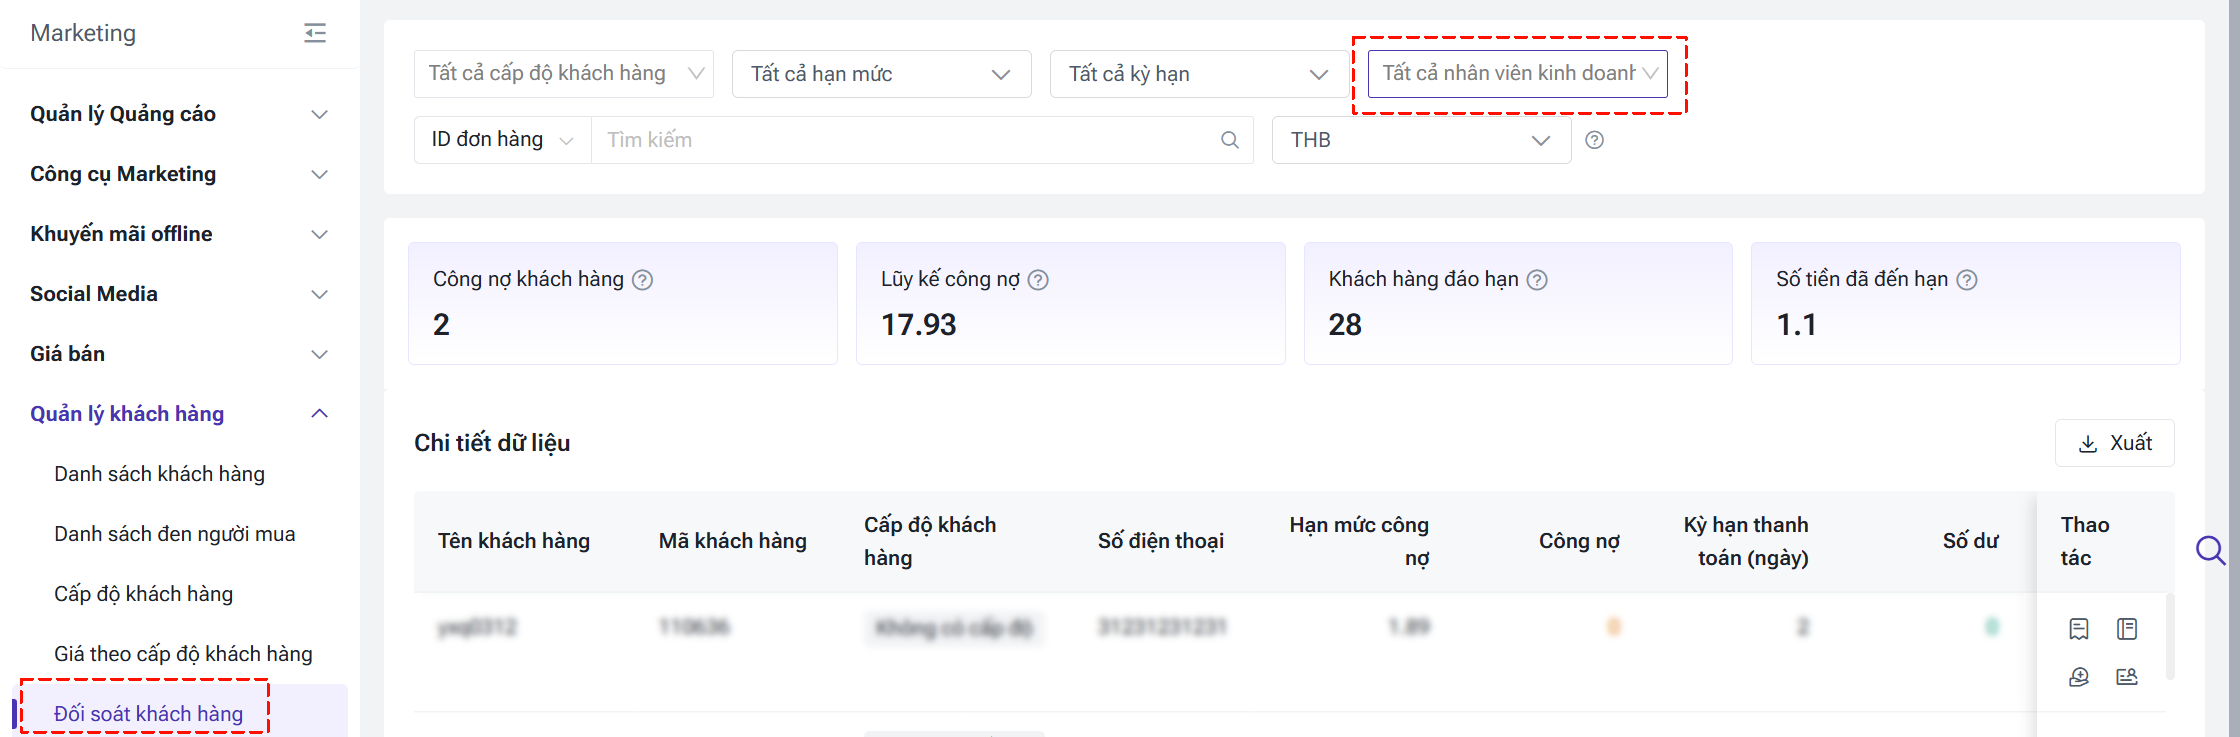Click help icon beside Công nợ khách hàng
The image size is (2240, 737).
pos(642,280)
